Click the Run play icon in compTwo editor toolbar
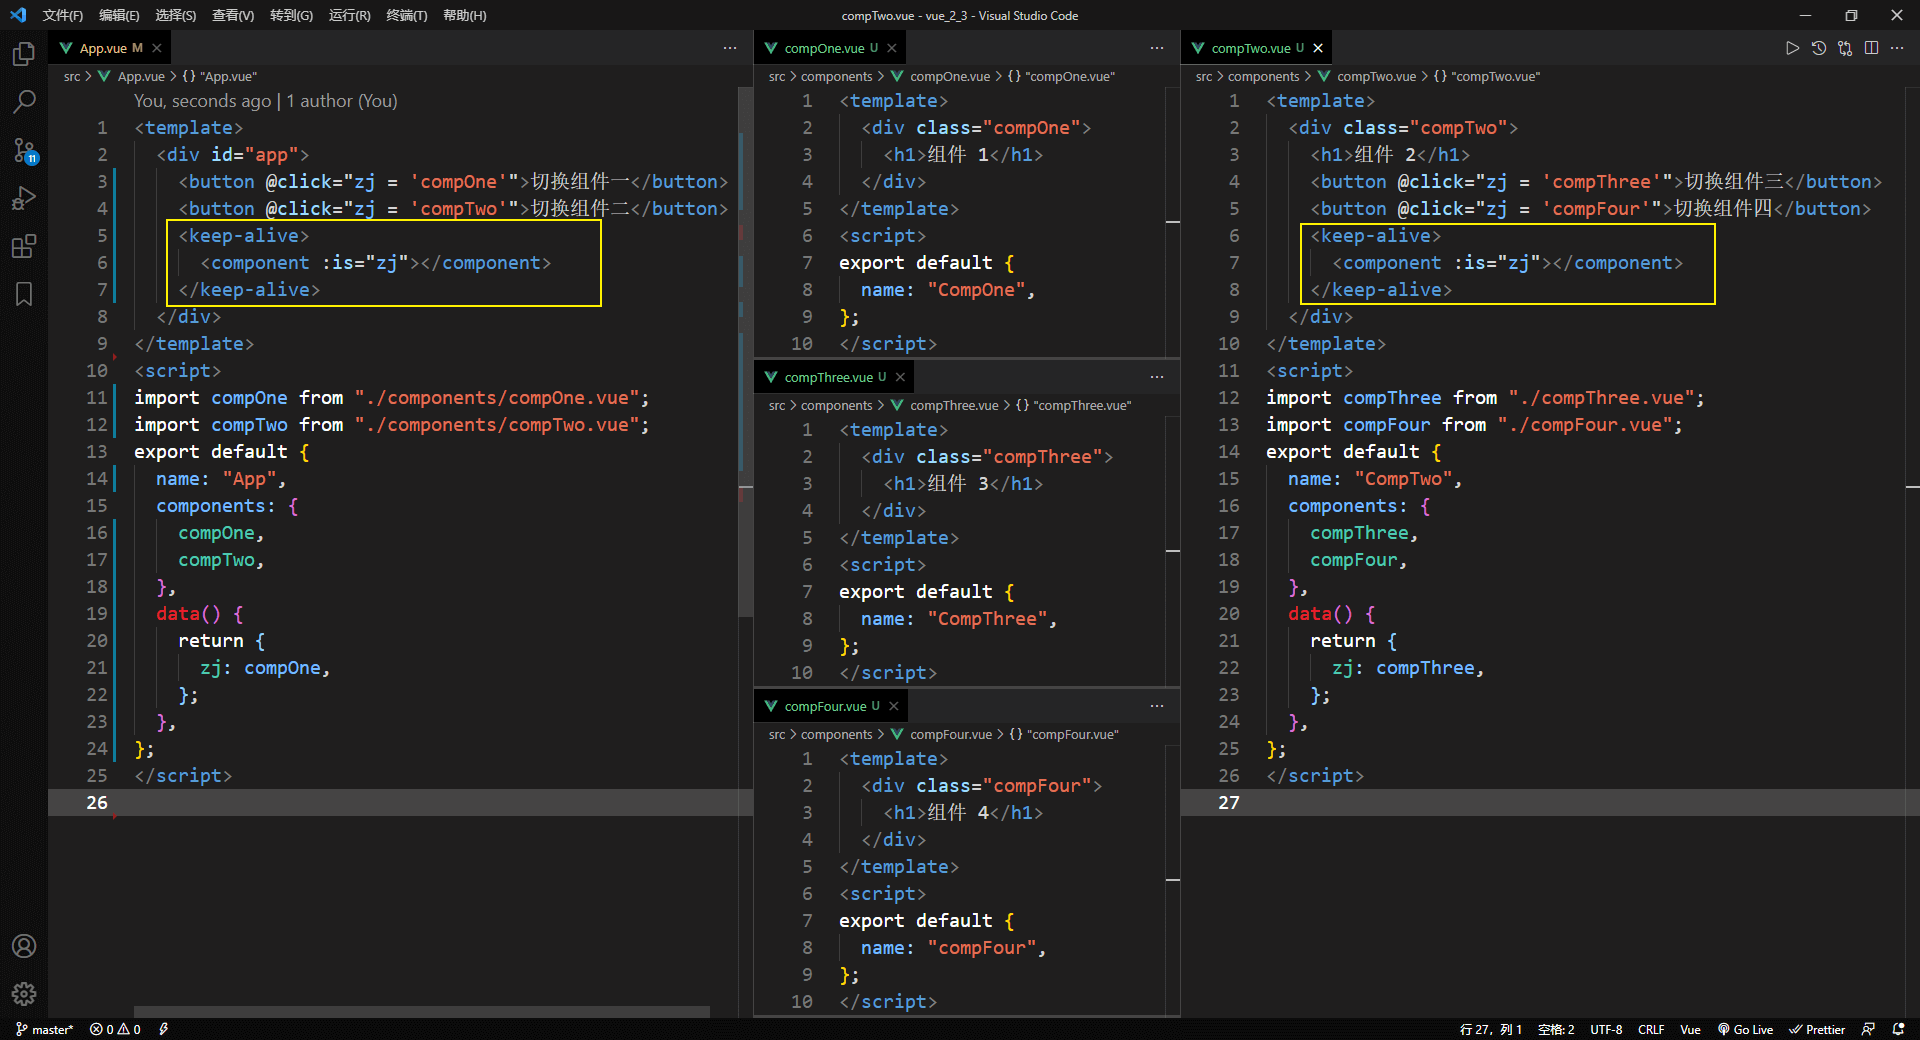This screenshot has width=1920, height=1040. click(x=1792, y=48)
